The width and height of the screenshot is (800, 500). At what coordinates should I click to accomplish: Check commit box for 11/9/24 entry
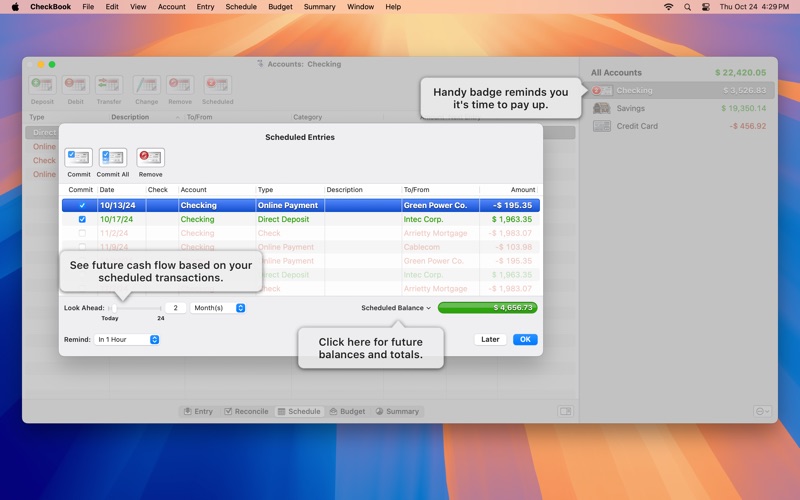tap(82, 247)
